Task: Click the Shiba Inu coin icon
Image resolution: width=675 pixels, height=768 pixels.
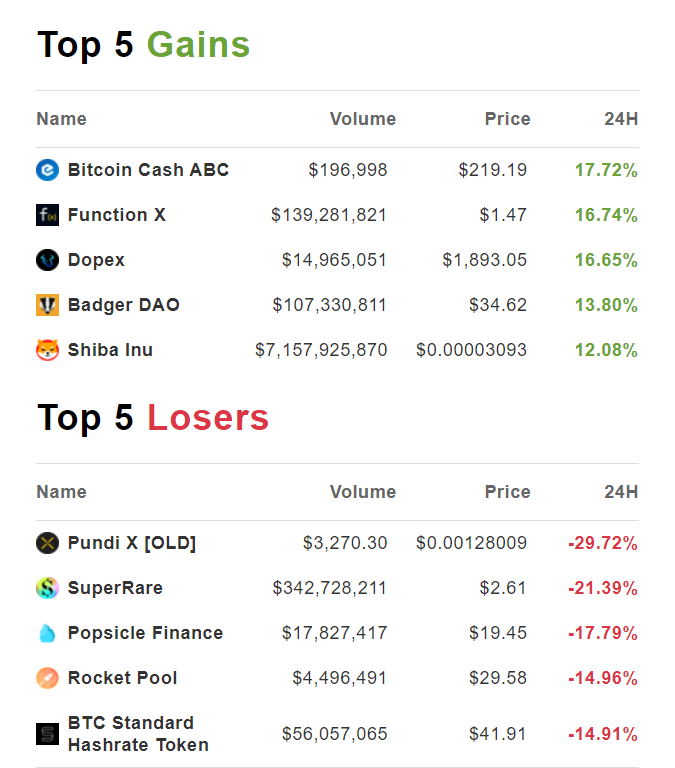Action: [x=48, y=350]
